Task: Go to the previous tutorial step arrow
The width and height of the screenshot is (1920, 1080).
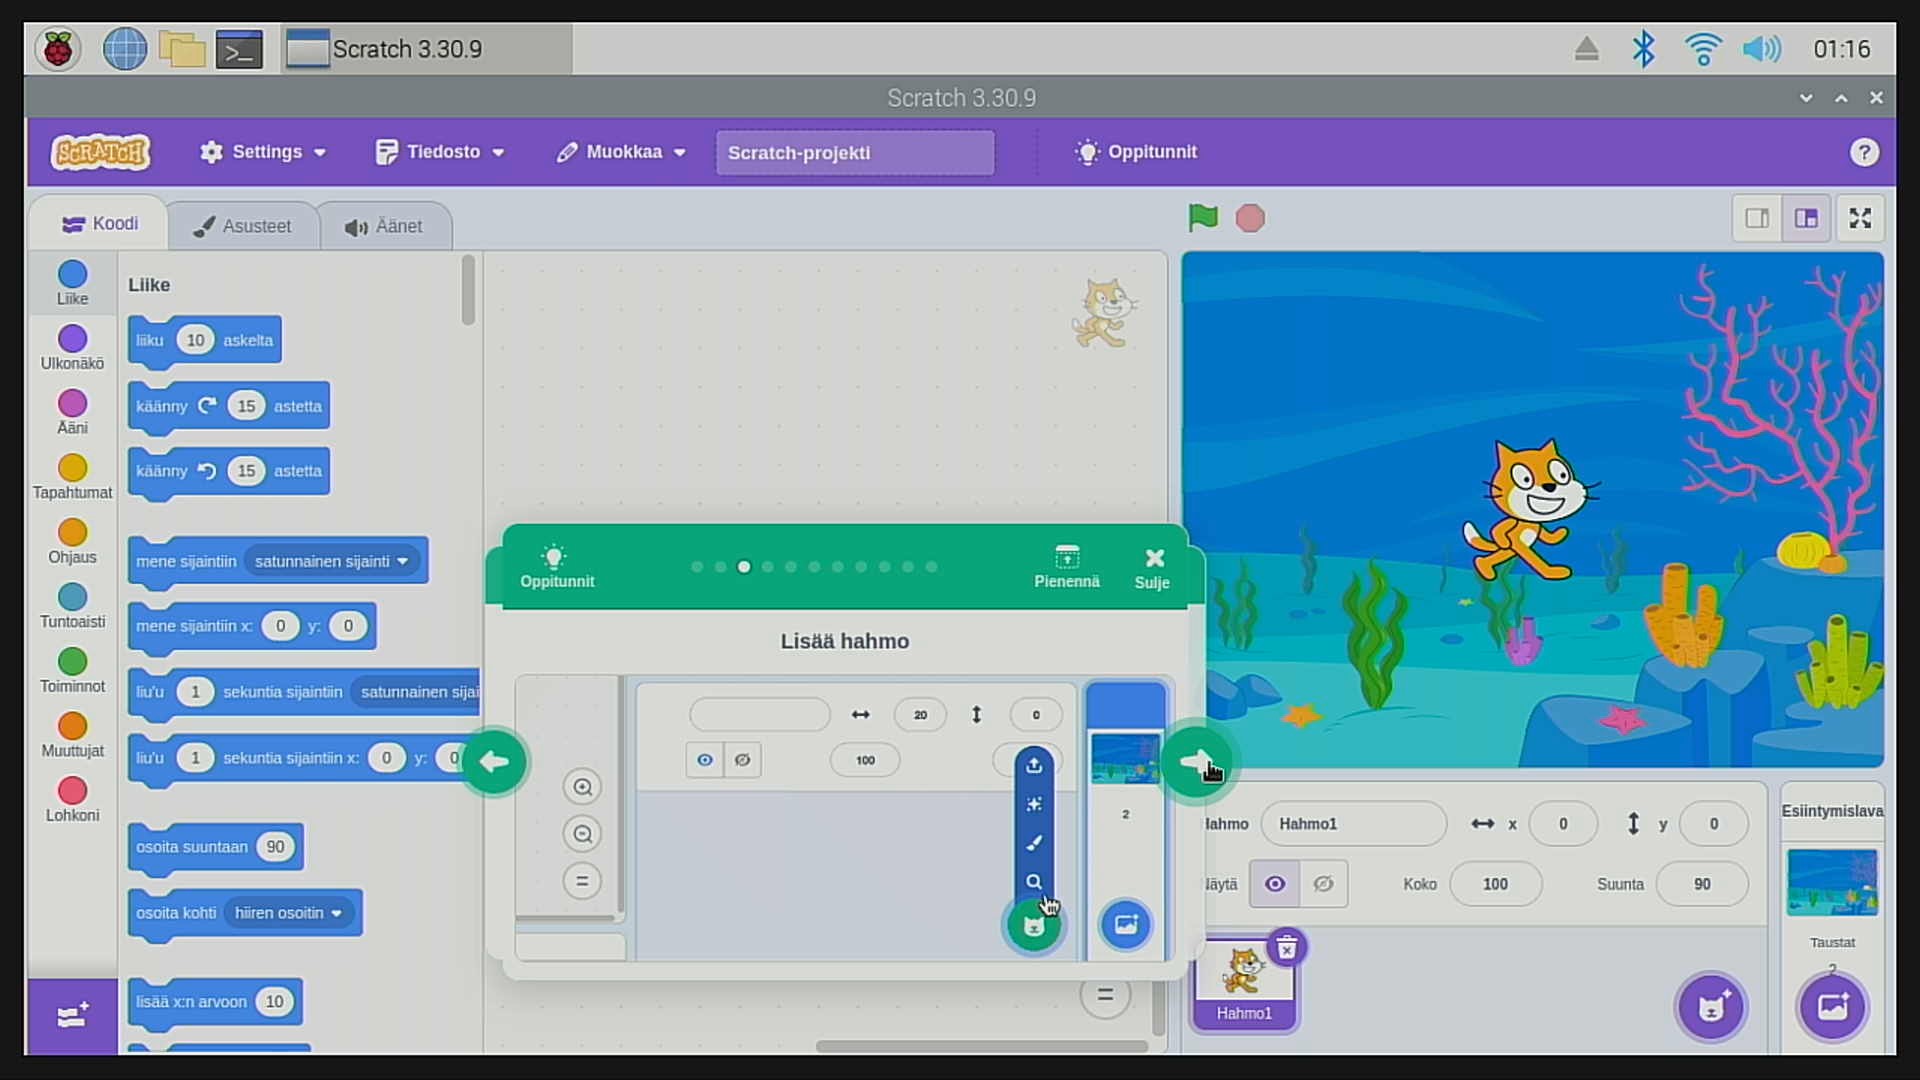Action: point(494,762)
